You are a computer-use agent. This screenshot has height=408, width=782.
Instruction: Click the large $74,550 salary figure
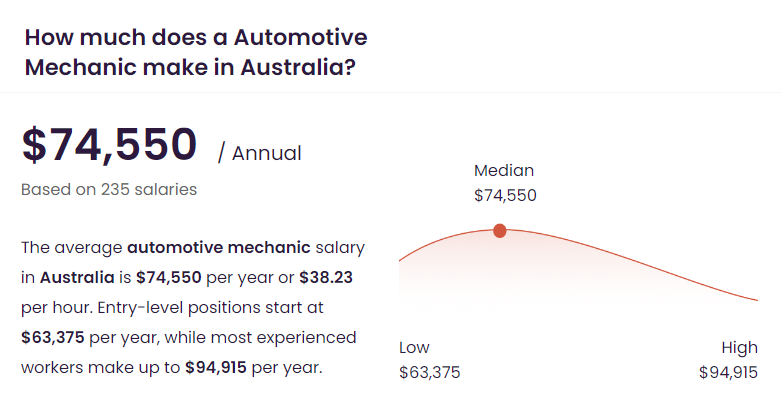(109, 145)
